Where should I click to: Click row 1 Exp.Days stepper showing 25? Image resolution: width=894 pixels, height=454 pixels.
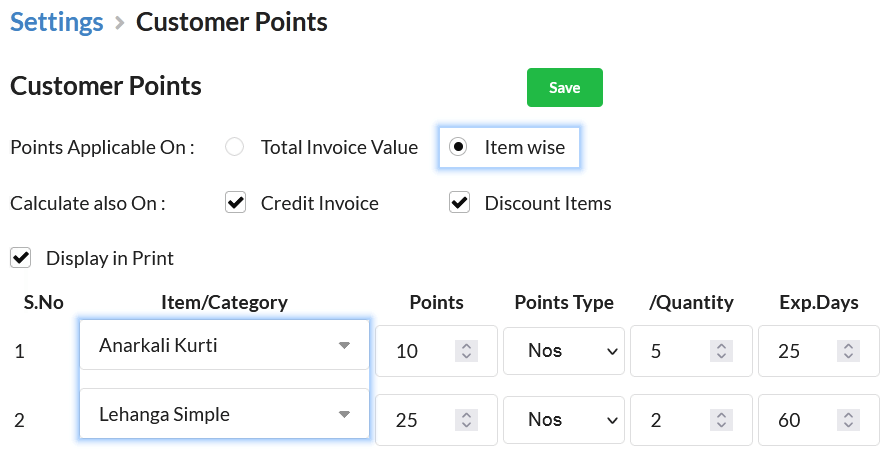click(x=848, y=351)
